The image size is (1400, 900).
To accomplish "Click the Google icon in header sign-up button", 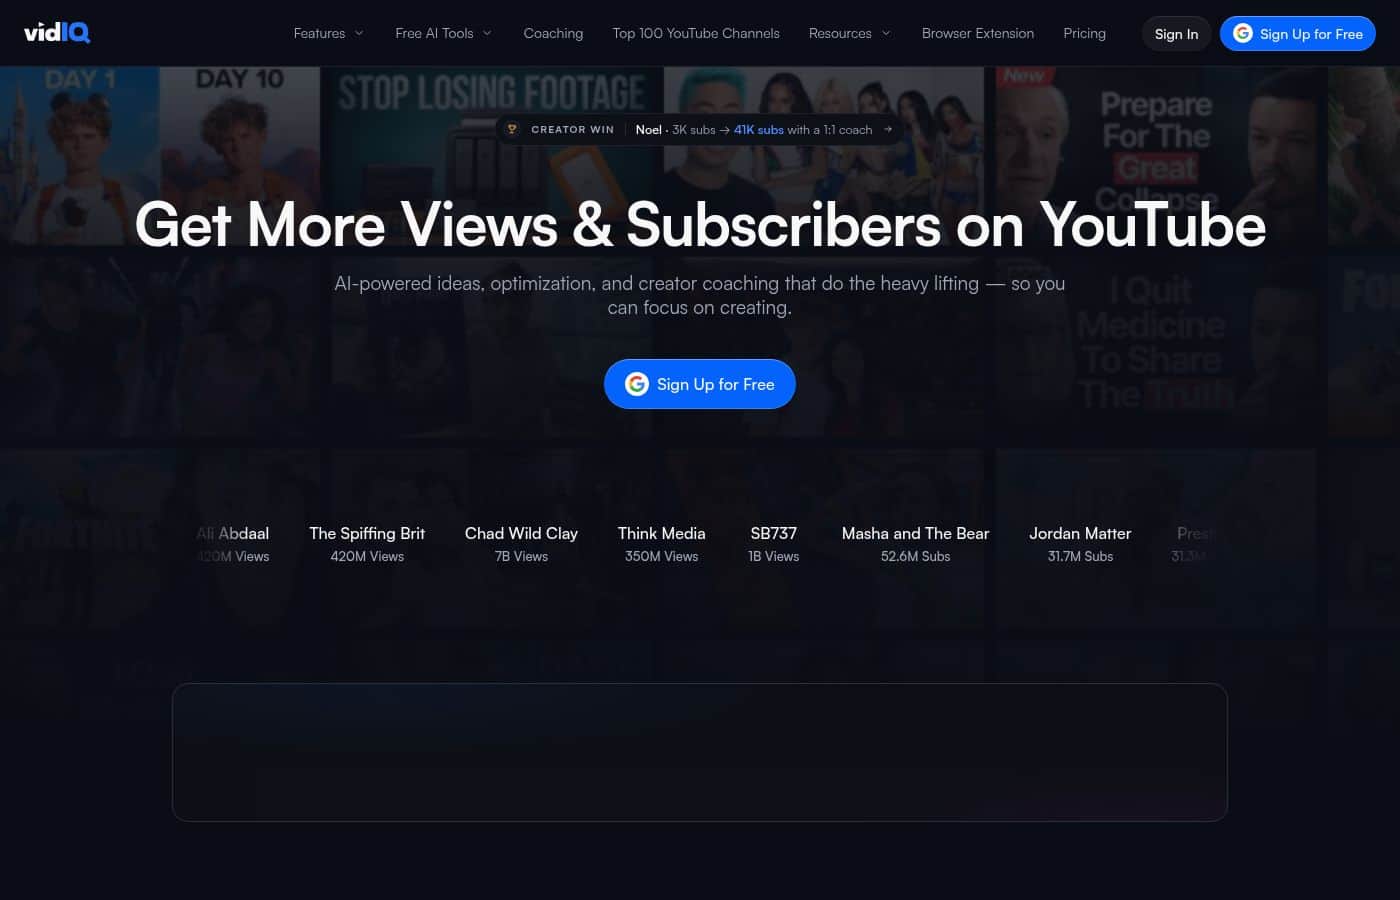I will tap(1243, 33).
